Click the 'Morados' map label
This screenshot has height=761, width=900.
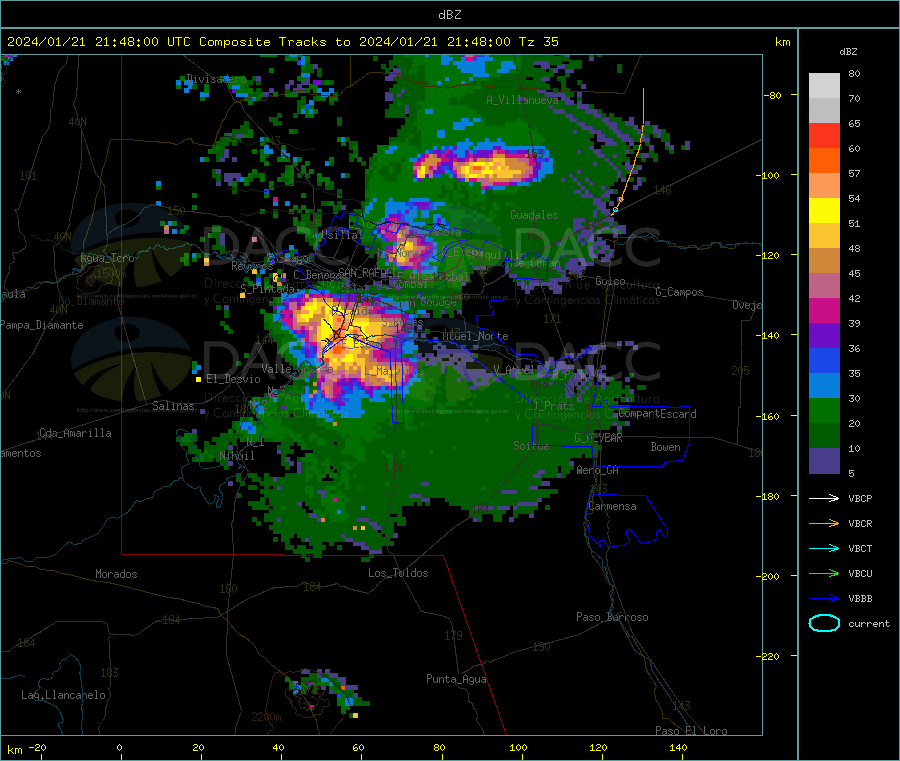pyautogui.click(x=117, y=574)
